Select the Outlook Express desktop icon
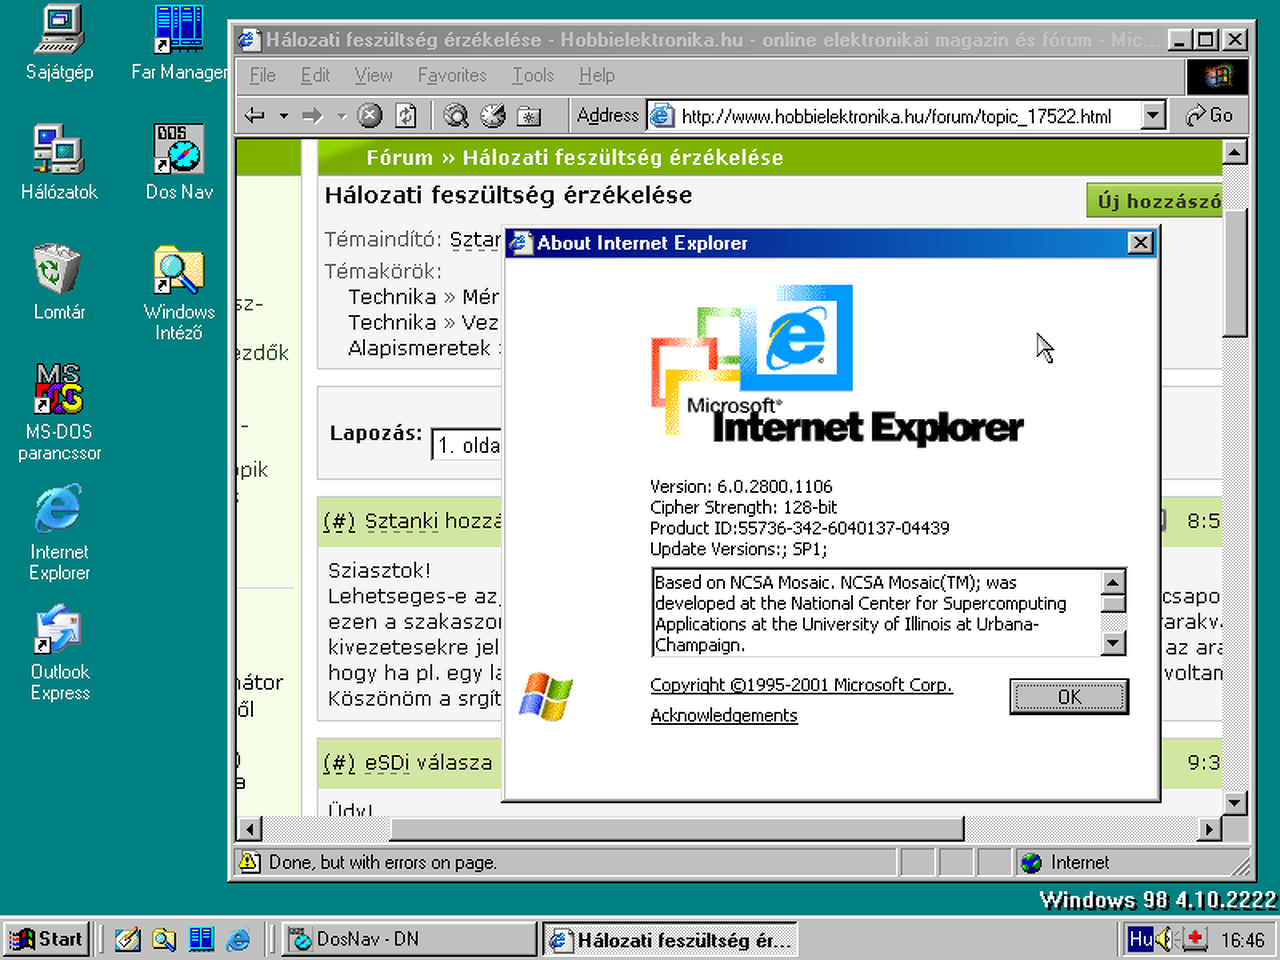 pos(59,654)
